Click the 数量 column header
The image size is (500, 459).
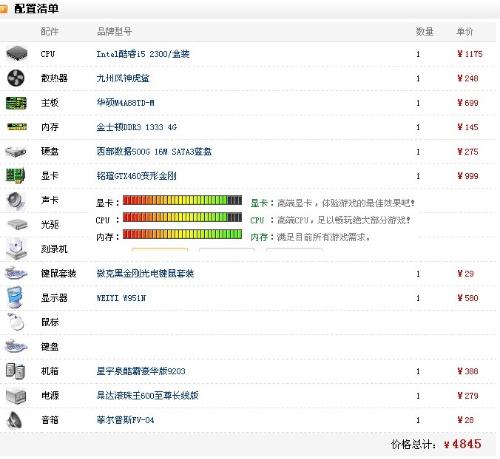pyautogui.click(x=424, y=32)
